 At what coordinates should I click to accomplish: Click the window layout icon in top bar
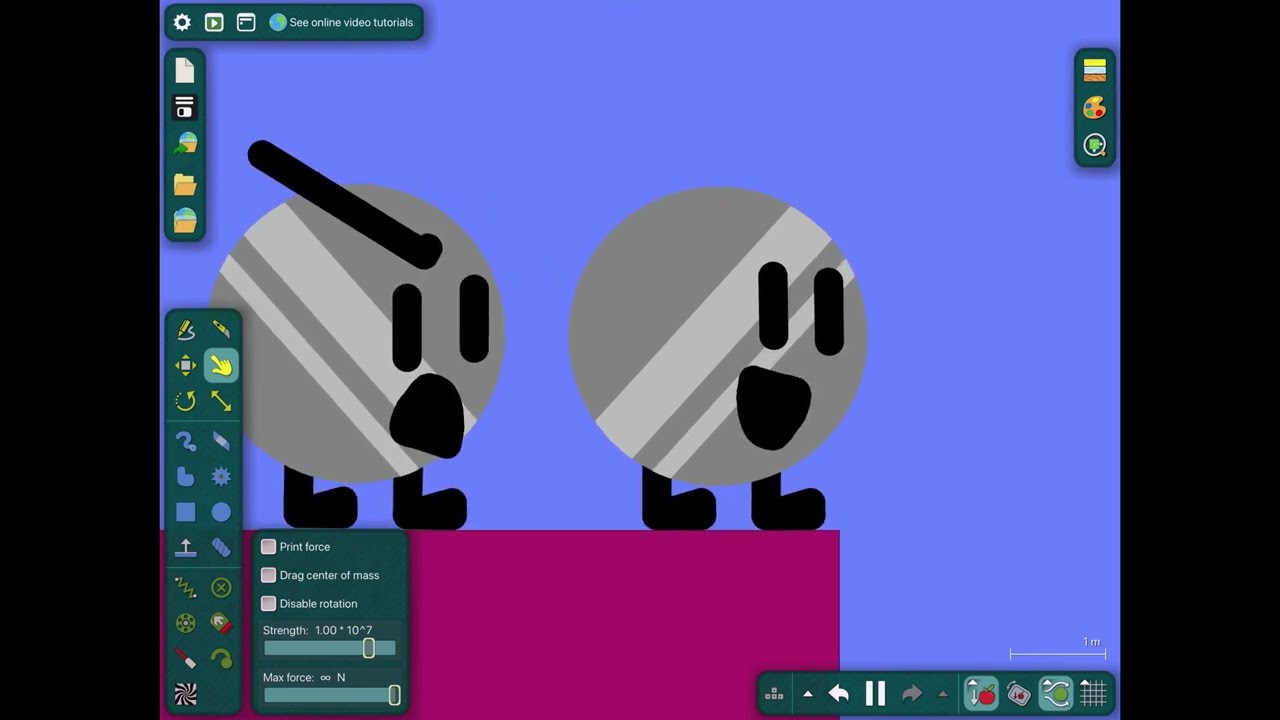coord(246,22)
